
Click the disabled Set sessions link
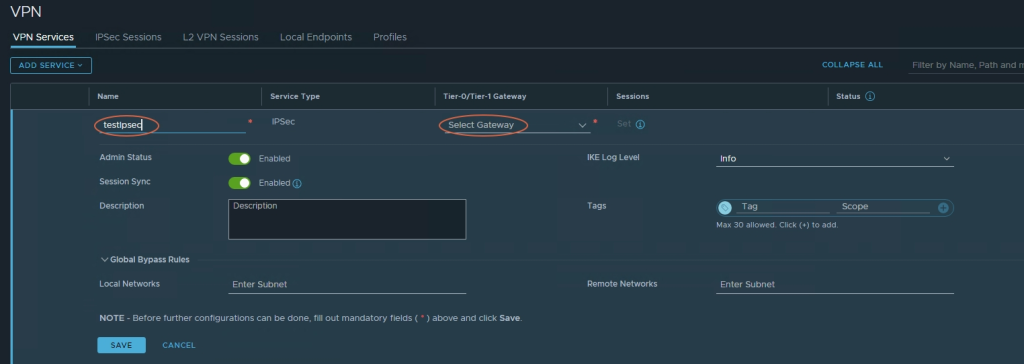pyautogui.click(x=624, y=124)
